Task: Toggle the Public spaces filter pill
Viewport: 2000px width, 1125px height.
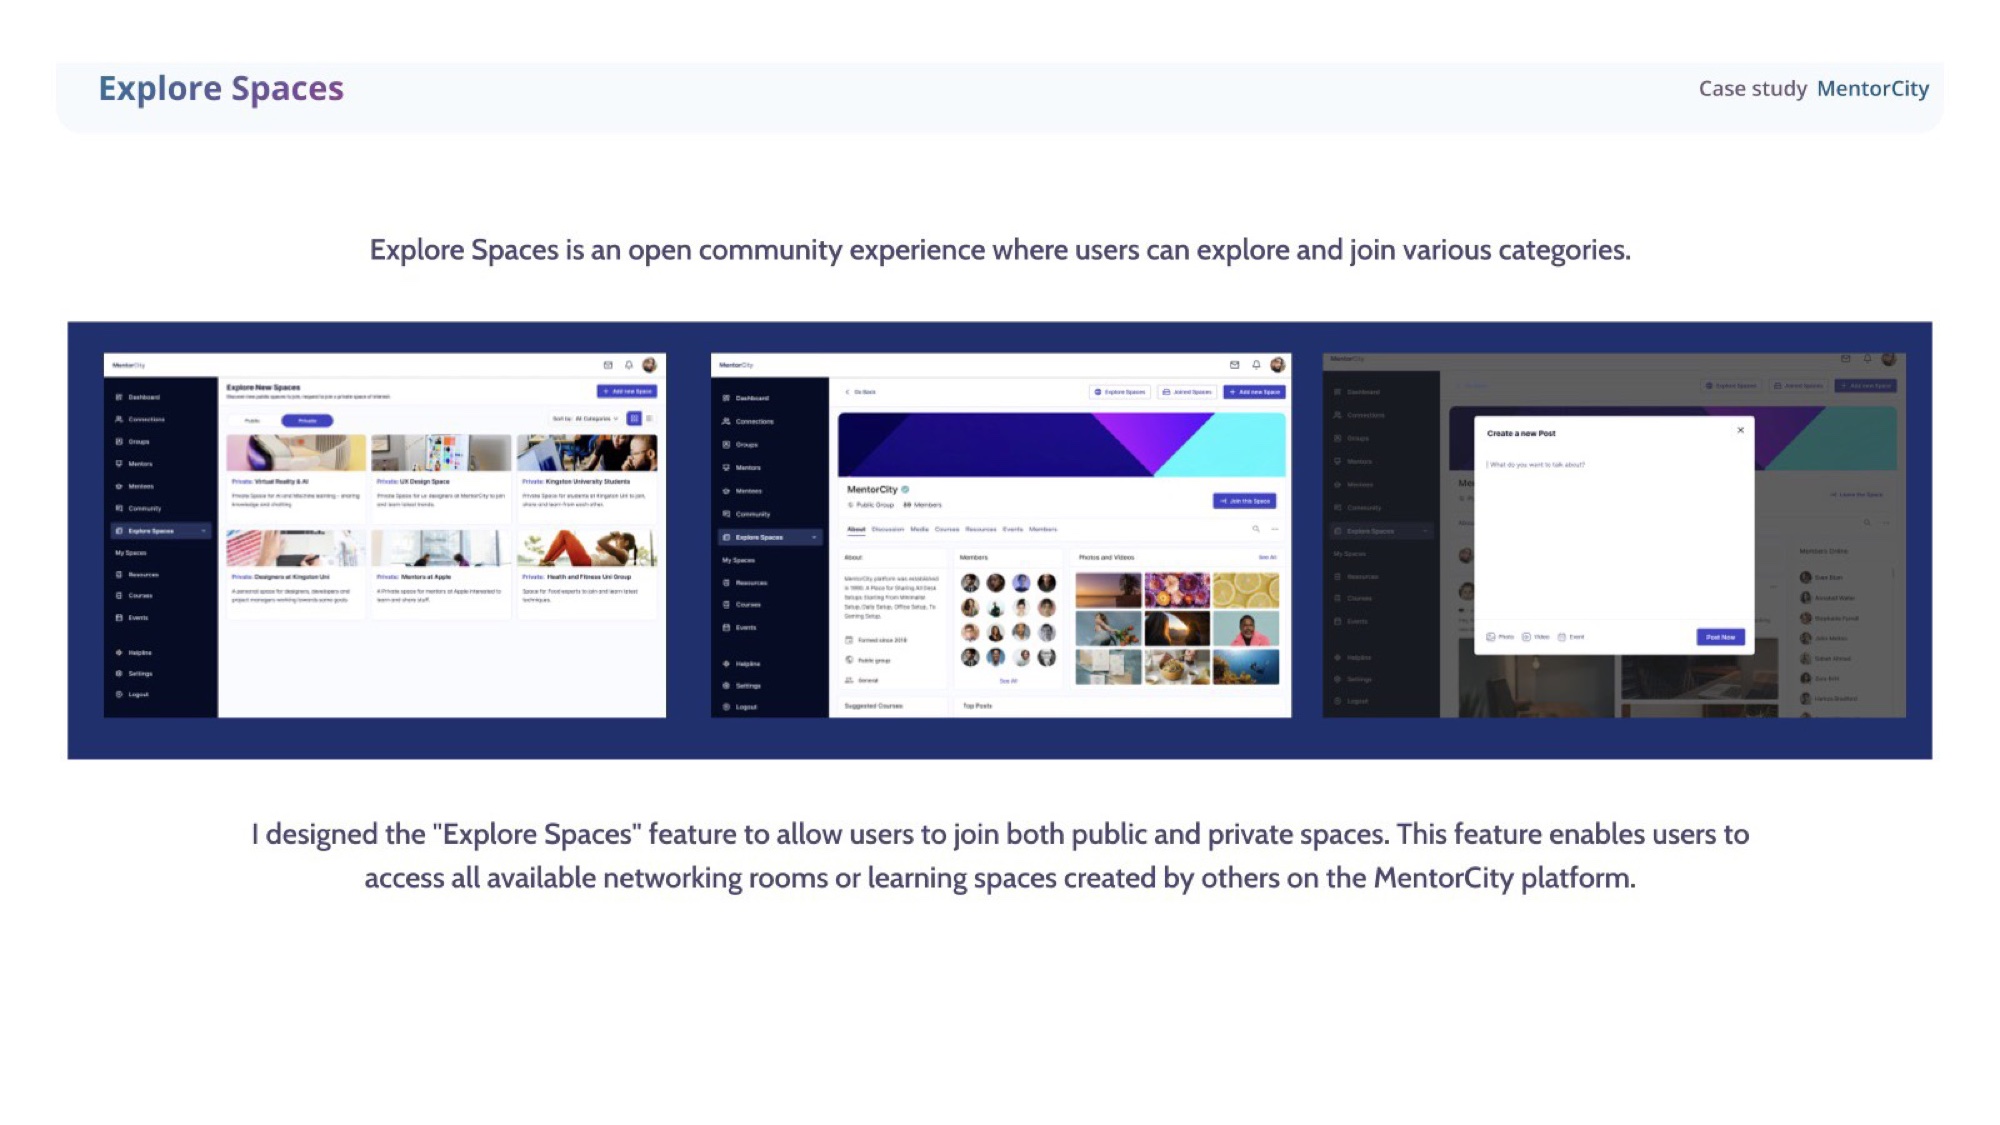Action: 254,420
